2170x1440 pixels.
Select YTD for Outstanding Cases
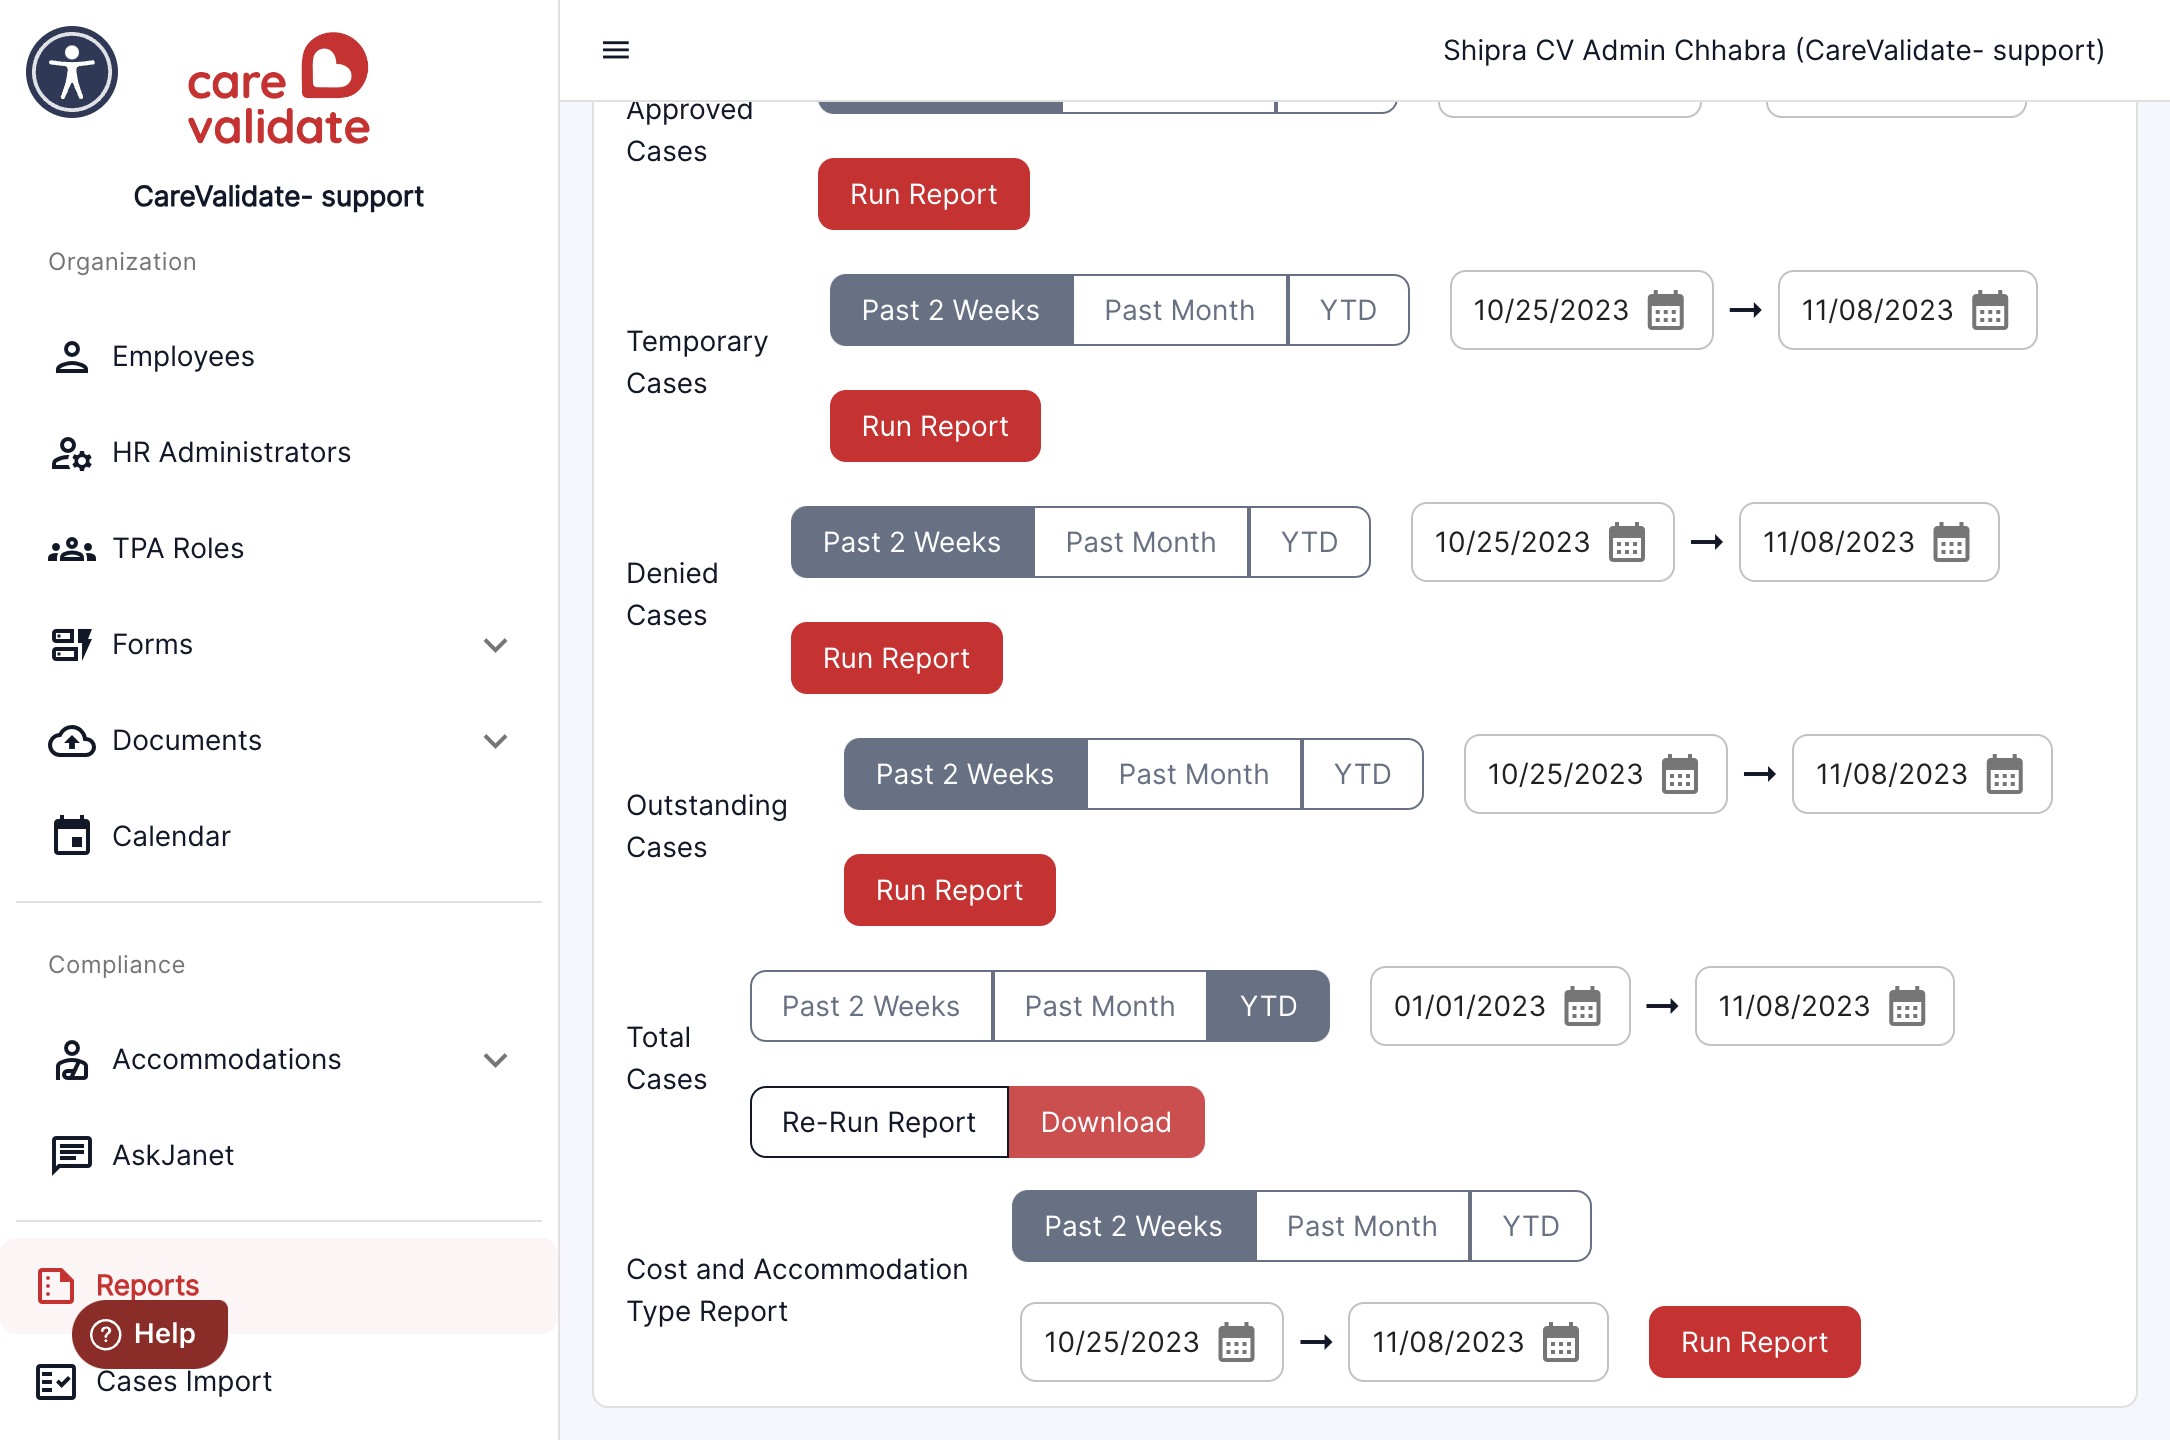(x=1362, y=774)
